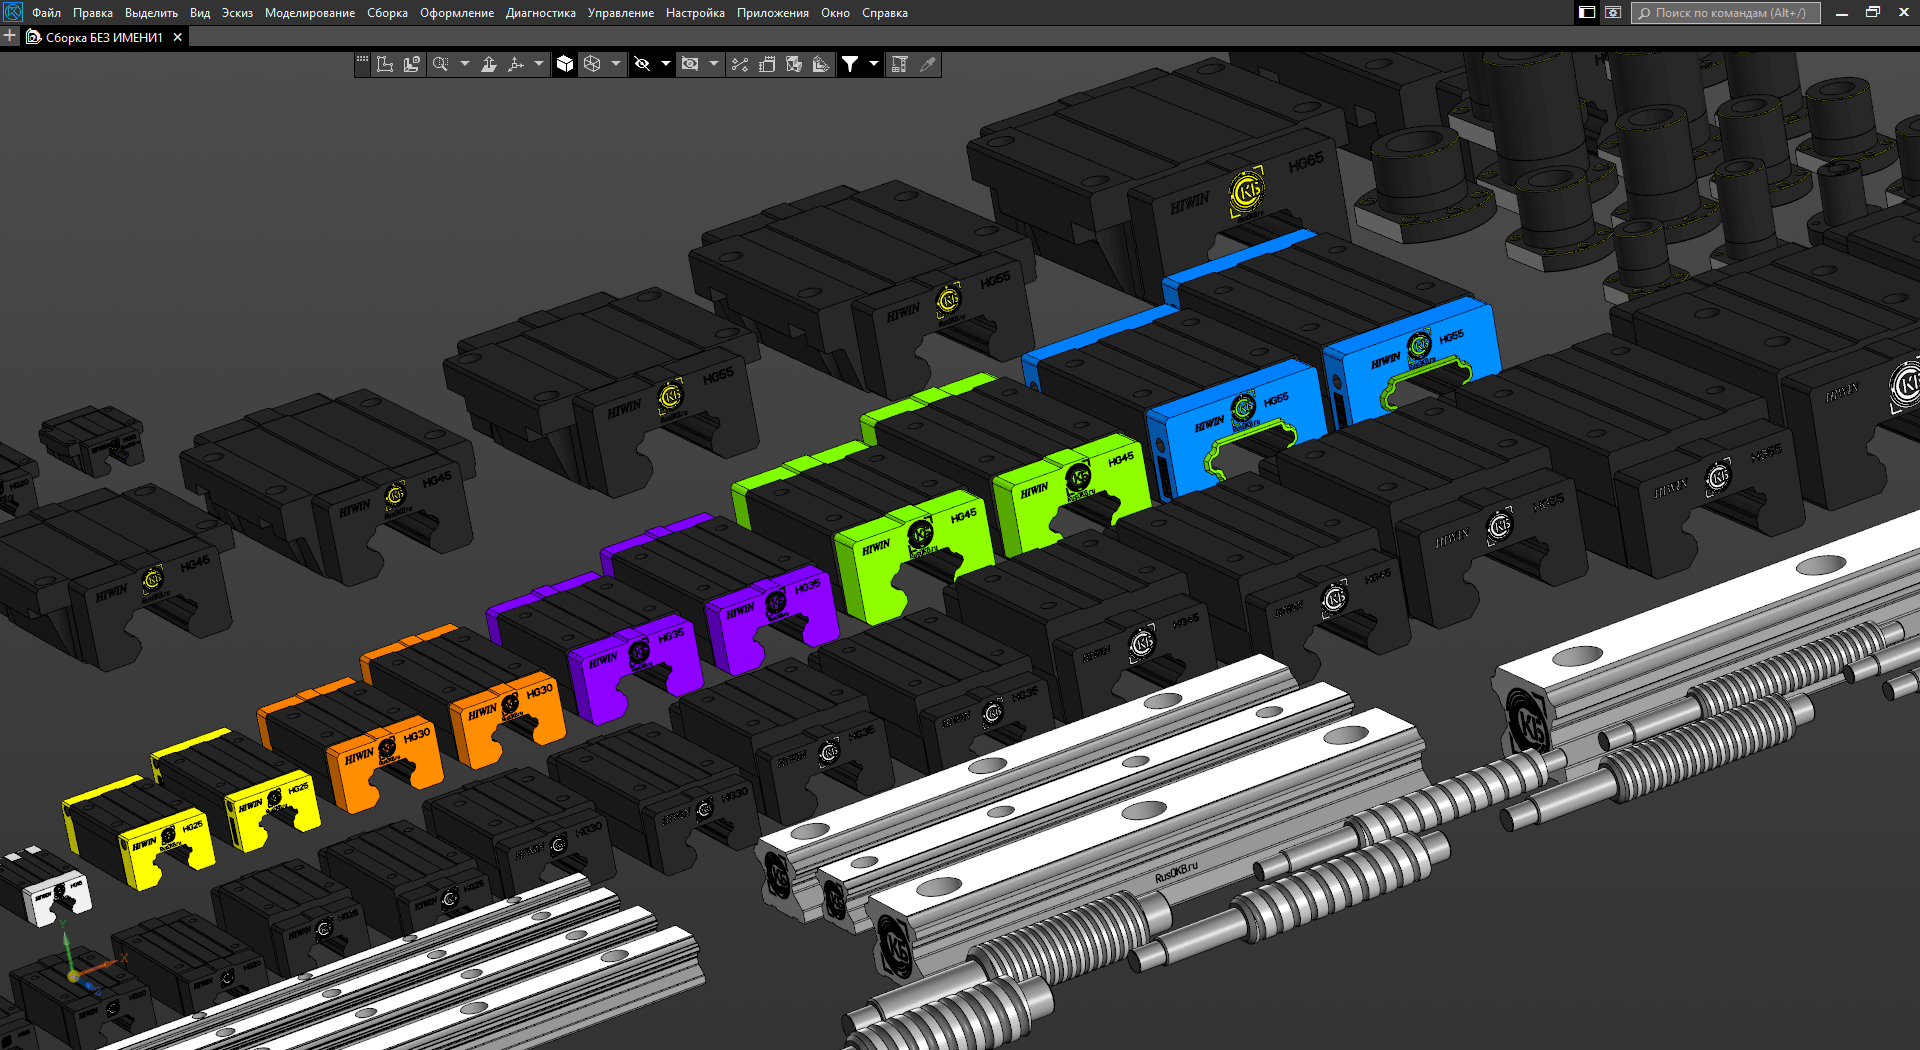Click the new document plus button
This screenshot has height=1050, width=1920.
(x=10, y=37)
